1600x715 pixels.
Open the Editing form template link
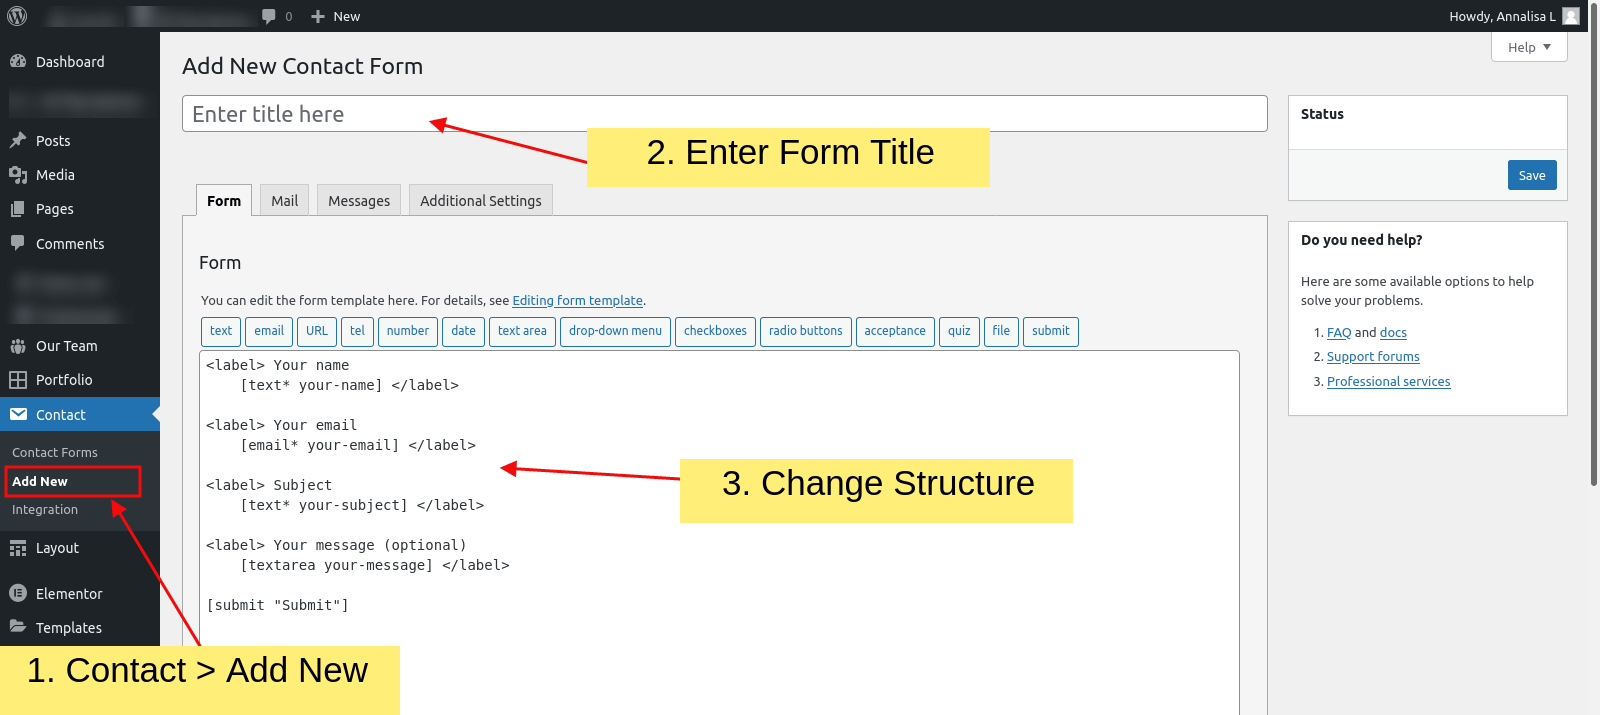coord(578,300)
